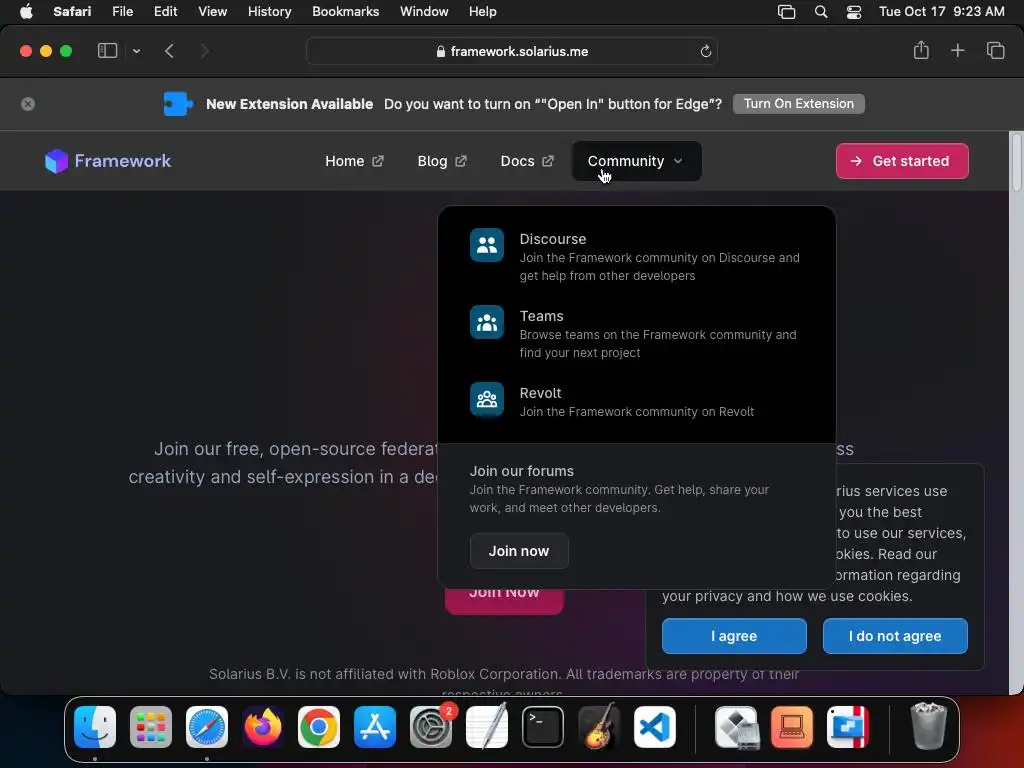Open the Window menu
Image resolution: width=1024 pixels, height=768 pixels.
tap(424, 12)
